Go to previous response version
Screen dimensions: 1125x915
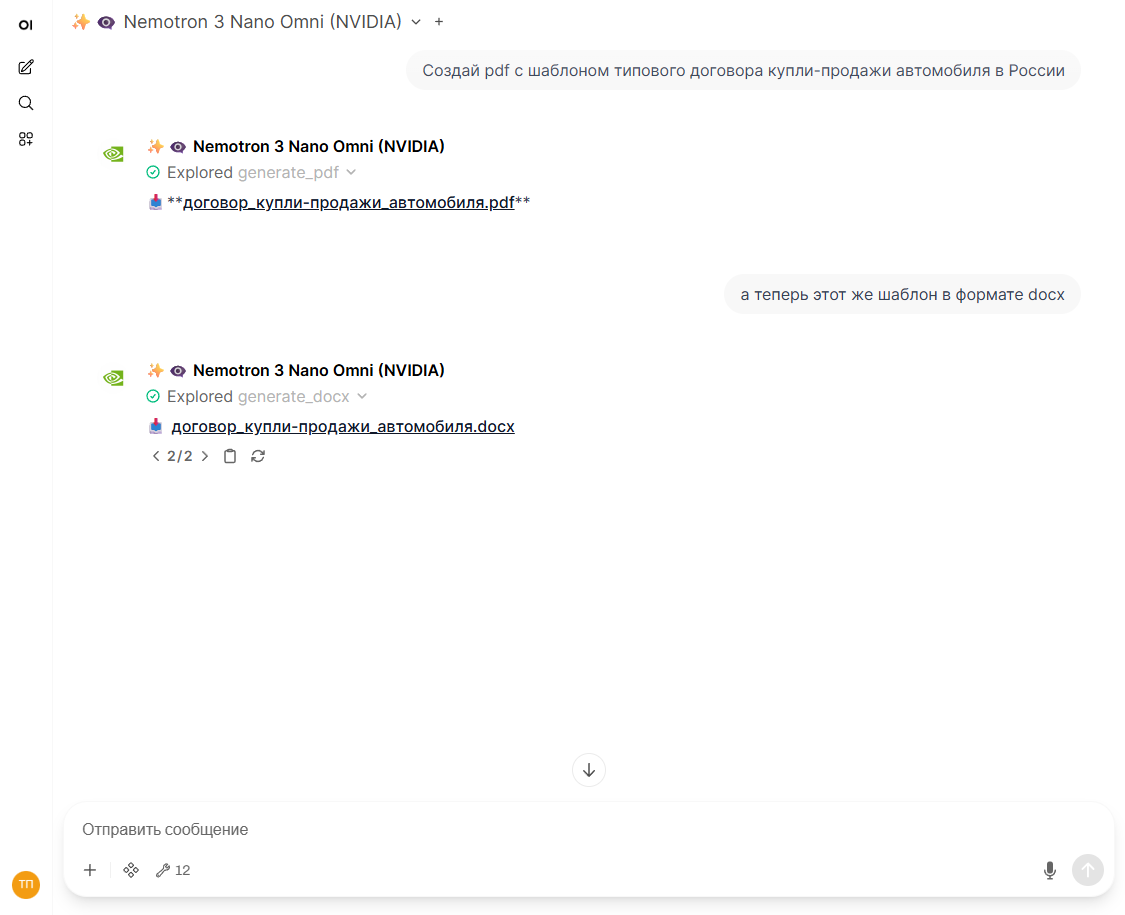[156, 456]
